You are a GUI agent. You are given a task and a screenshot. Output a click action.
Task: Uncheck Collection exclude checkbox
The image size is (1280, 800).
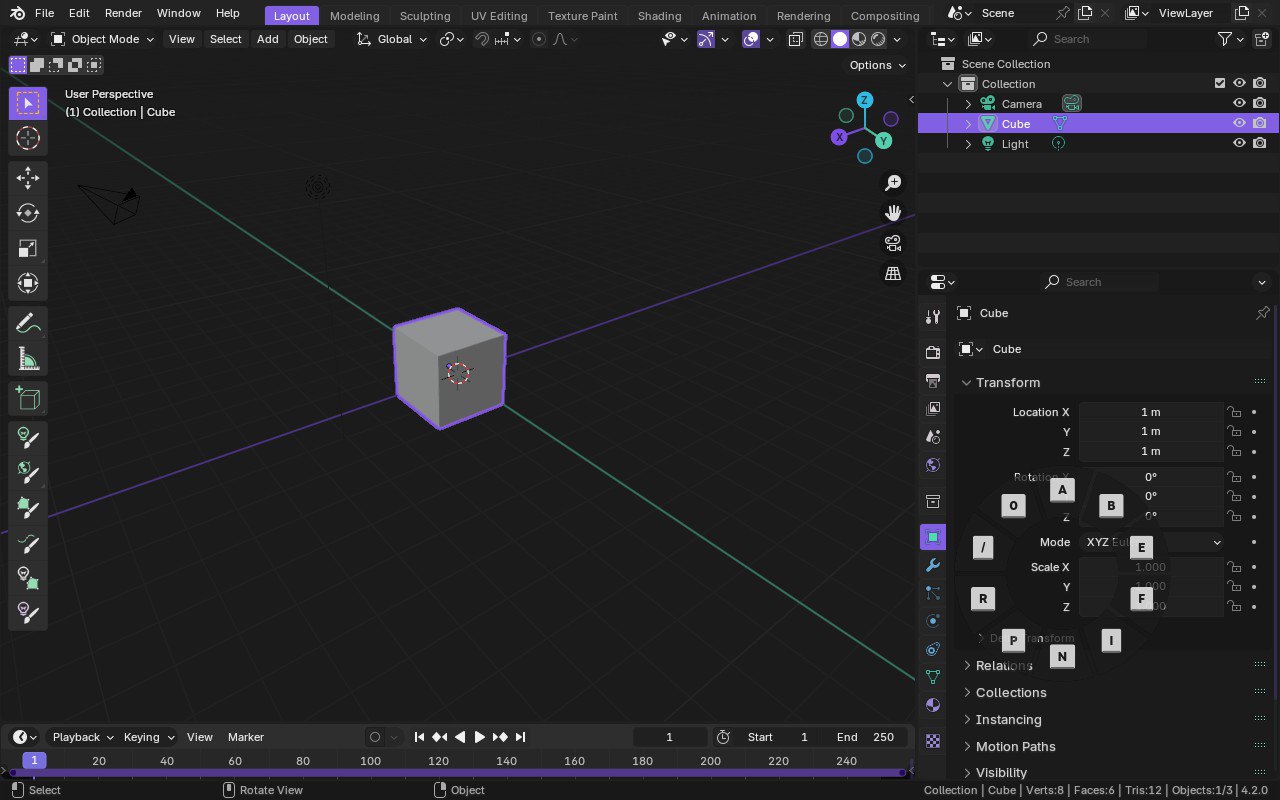[1219, 83]
